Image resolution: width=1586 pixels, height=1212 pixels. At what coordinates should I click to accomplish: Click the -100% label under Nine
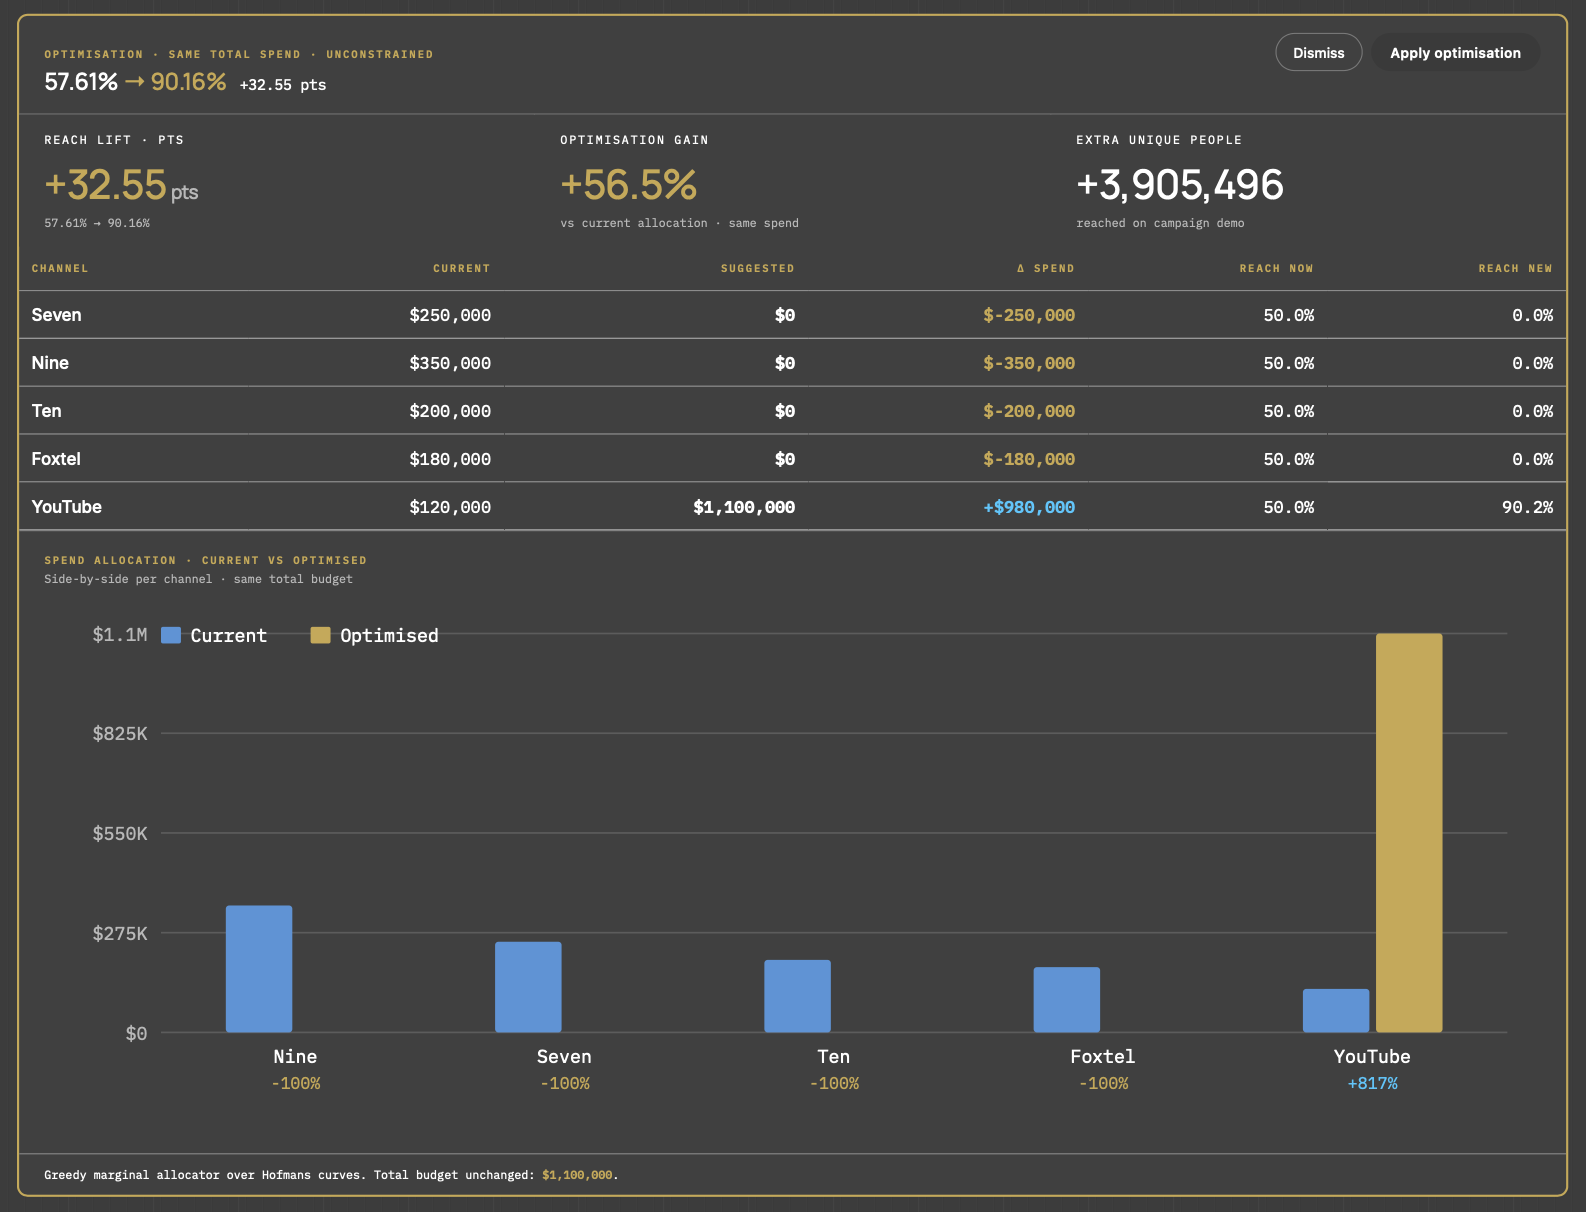tap(295, 1083)
